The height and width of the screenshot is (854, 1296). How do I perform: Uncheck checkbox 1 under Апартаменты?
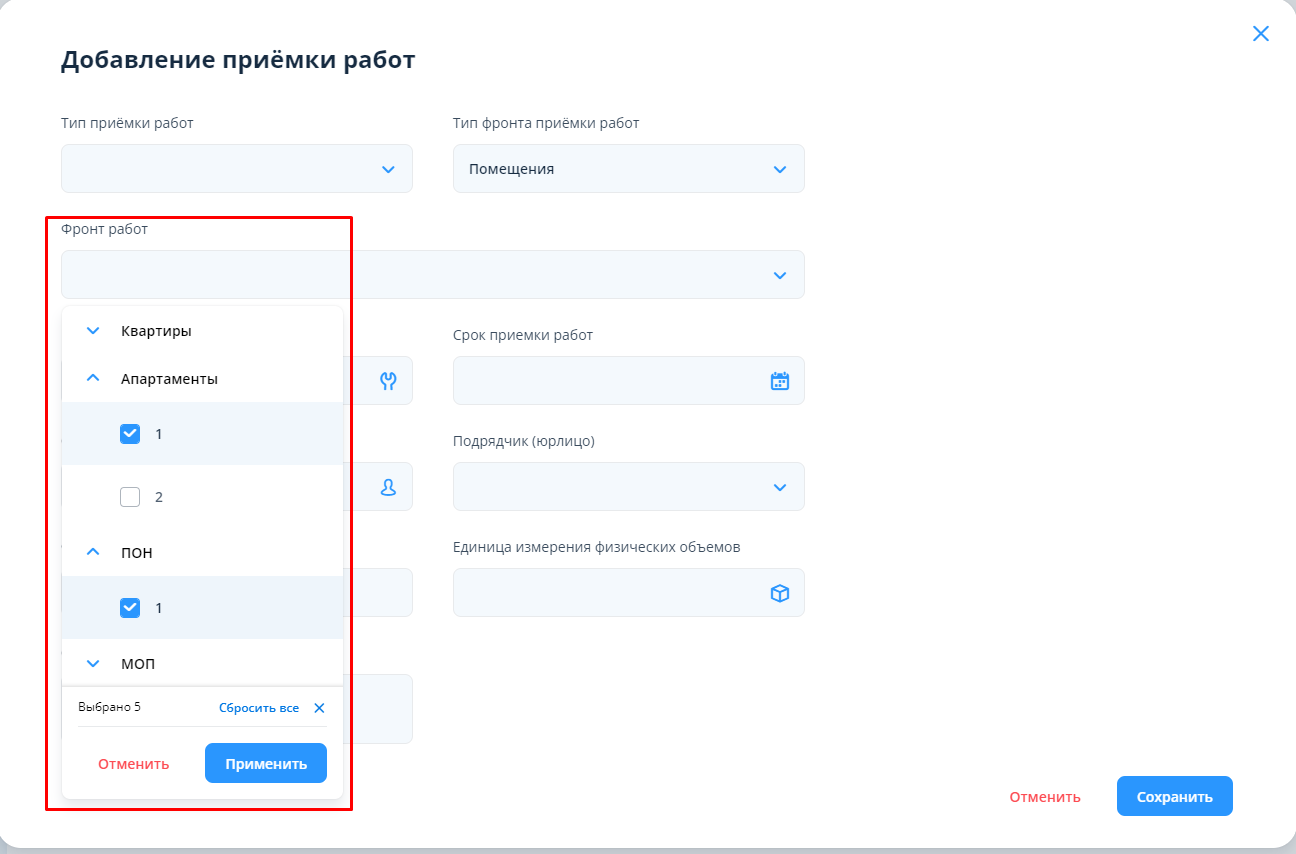[130, 434]
